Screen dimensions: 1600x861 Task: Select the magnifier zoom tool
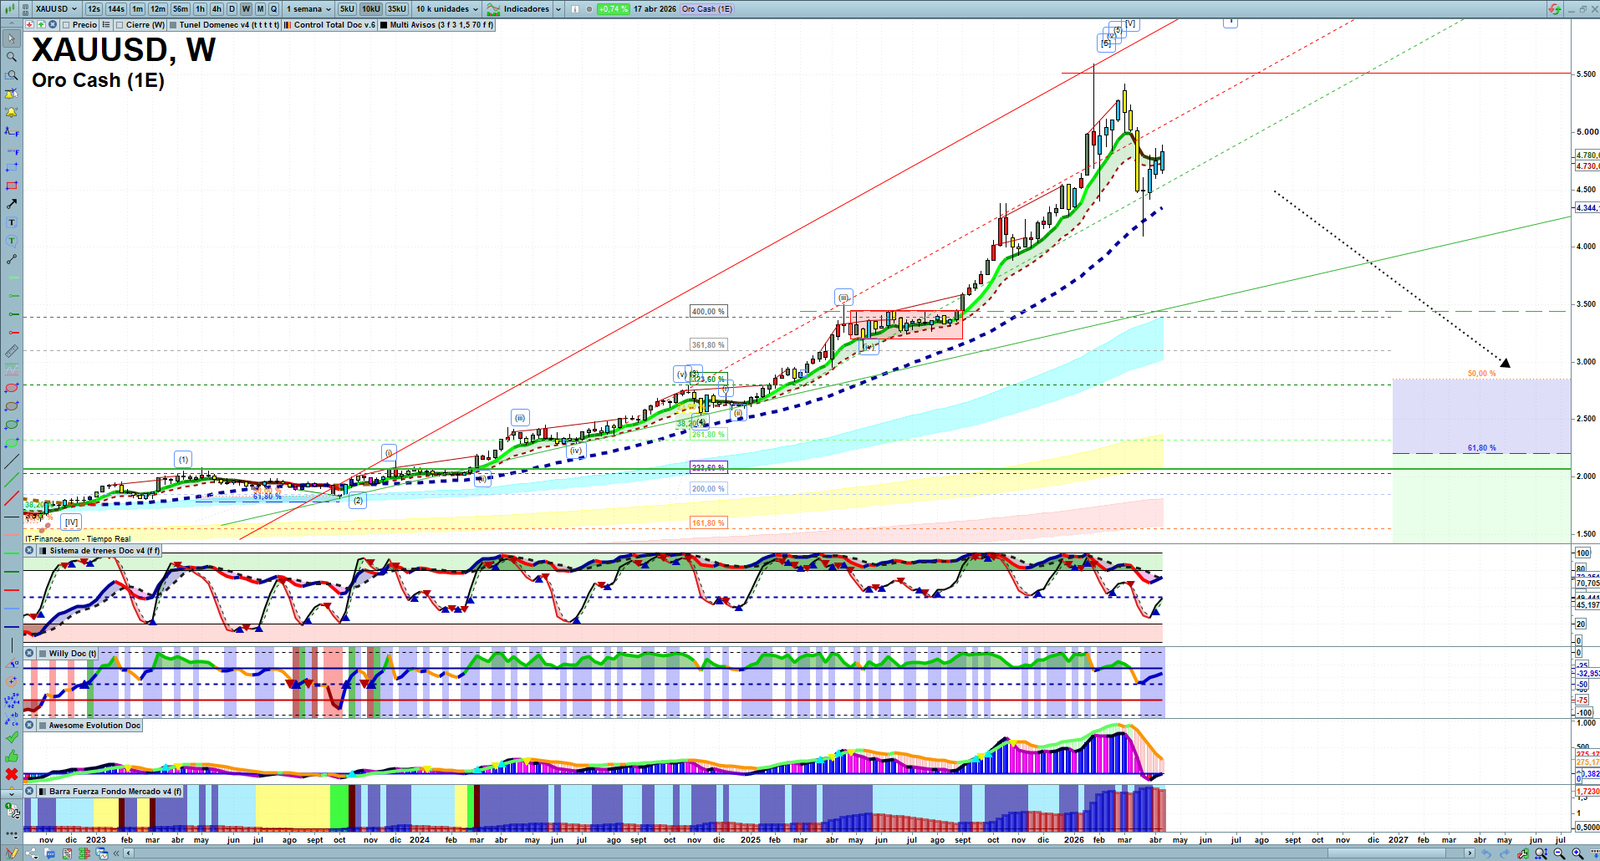11,57
